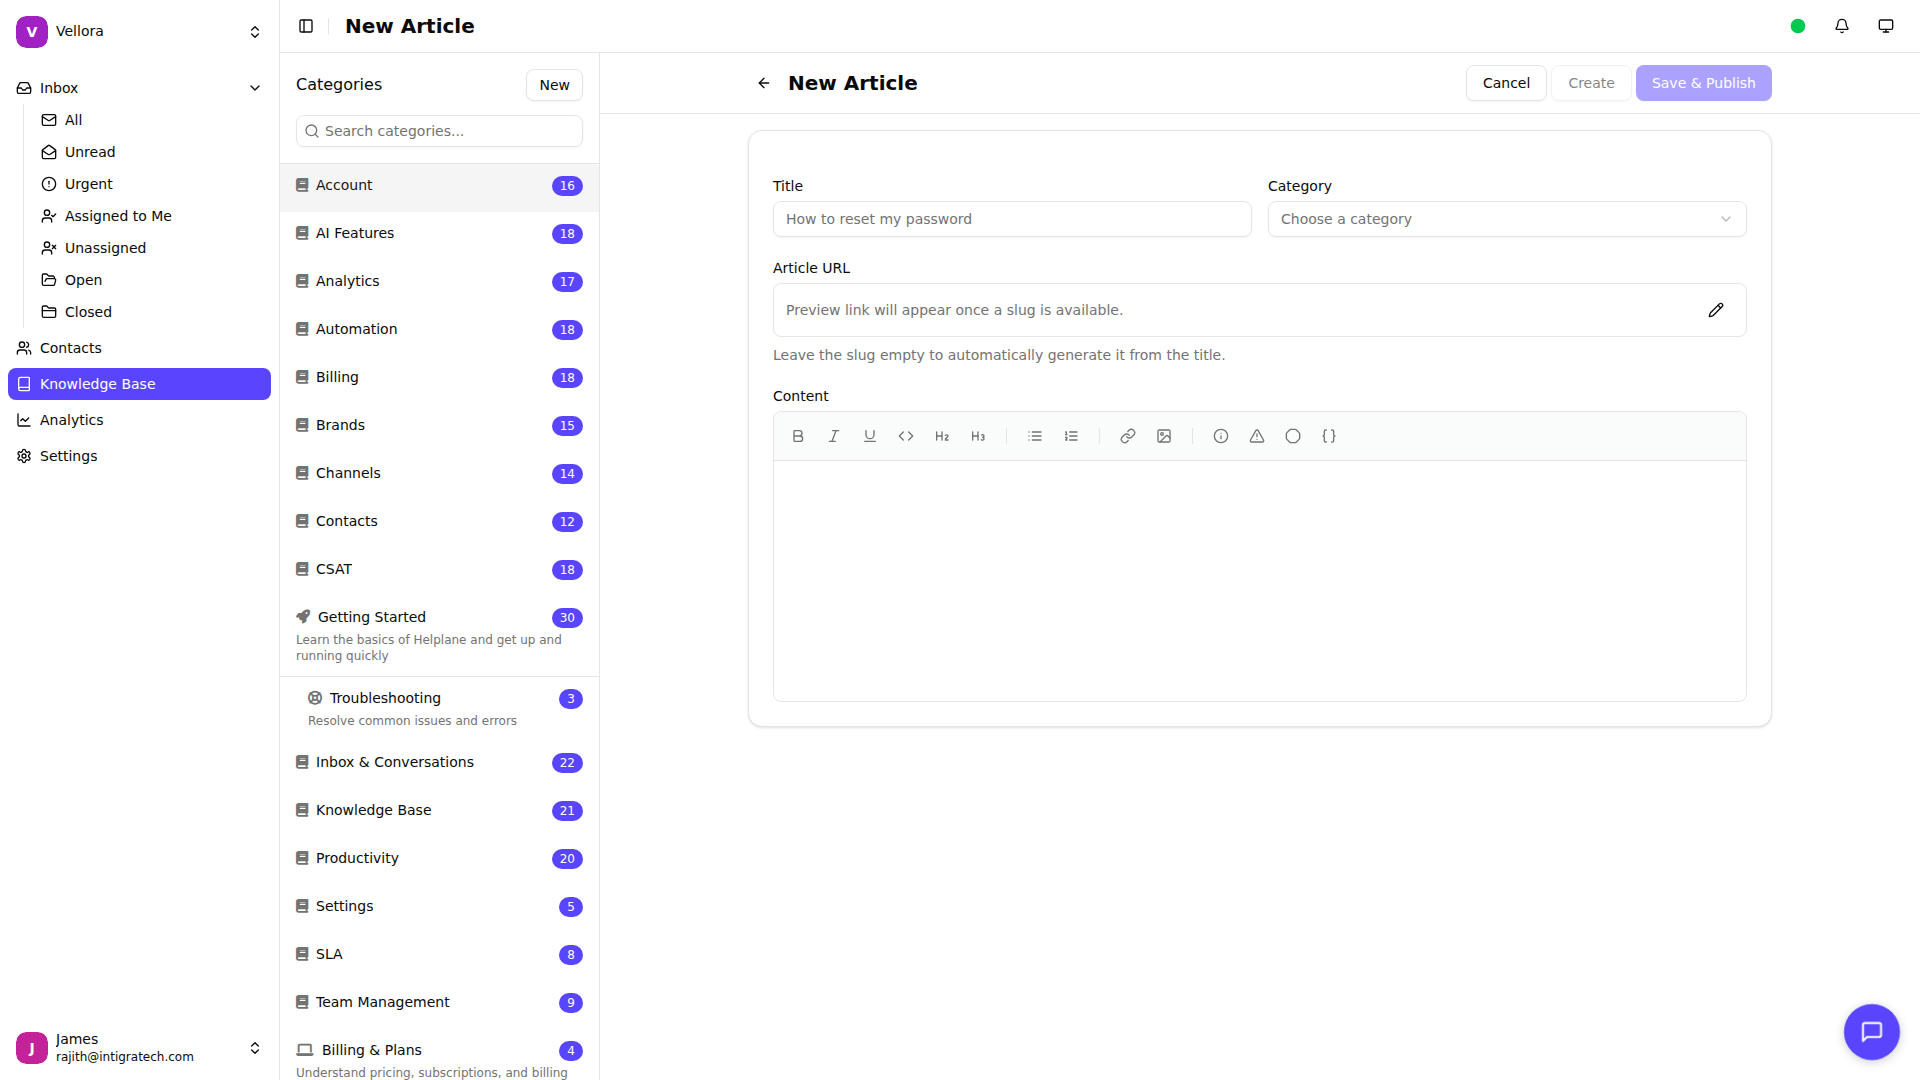Collapse the Inbox section chevron
1920x1080 pixels.
pyautogui.click(x=255, y=88)
